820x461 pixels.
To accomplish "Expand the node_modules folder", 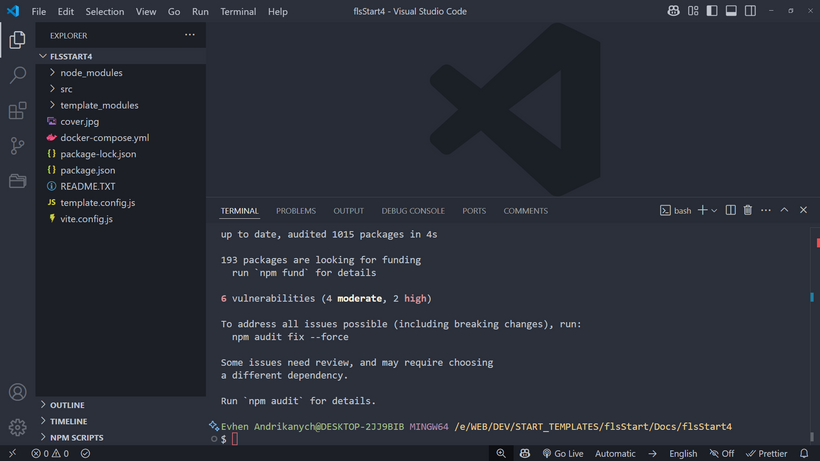I will point(91,73).
